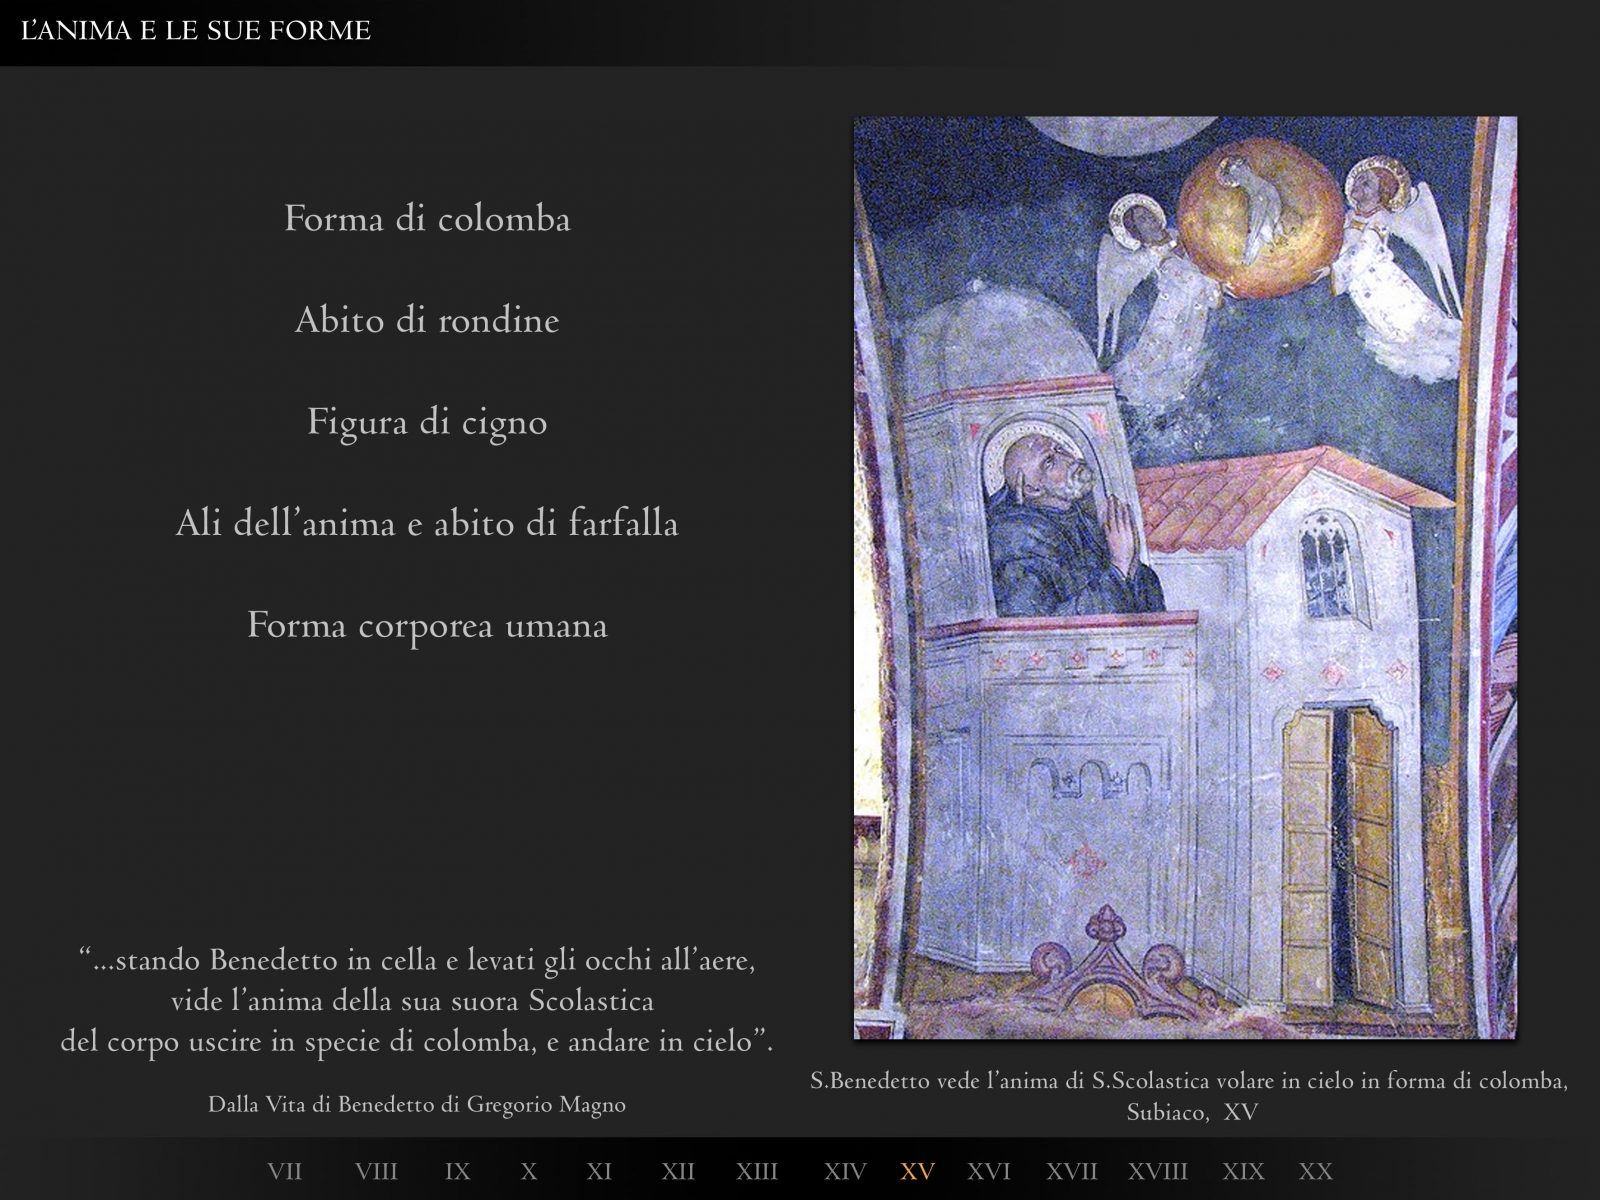Open the 'Abito di rondine' entry
The image size is (1600, 1200).
pyautogui.click(x=427, y=320)
